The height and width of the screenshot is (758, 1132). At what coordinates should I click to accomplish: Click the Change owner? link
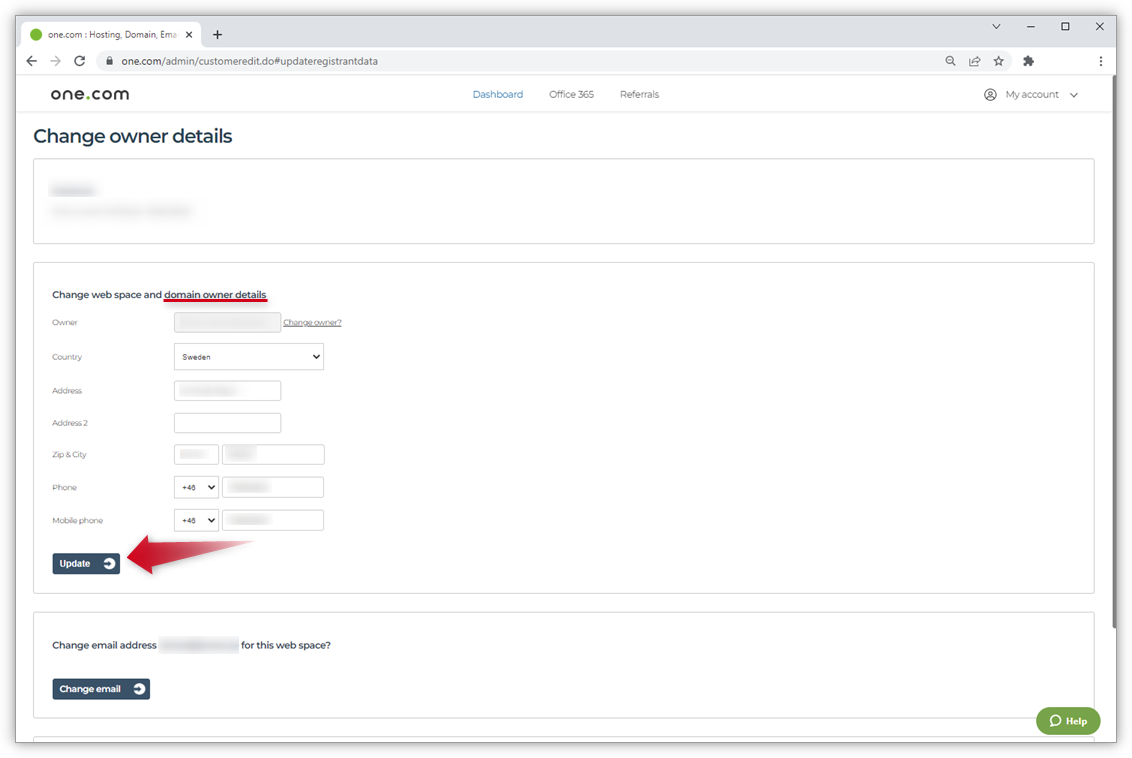click(312, 322)
